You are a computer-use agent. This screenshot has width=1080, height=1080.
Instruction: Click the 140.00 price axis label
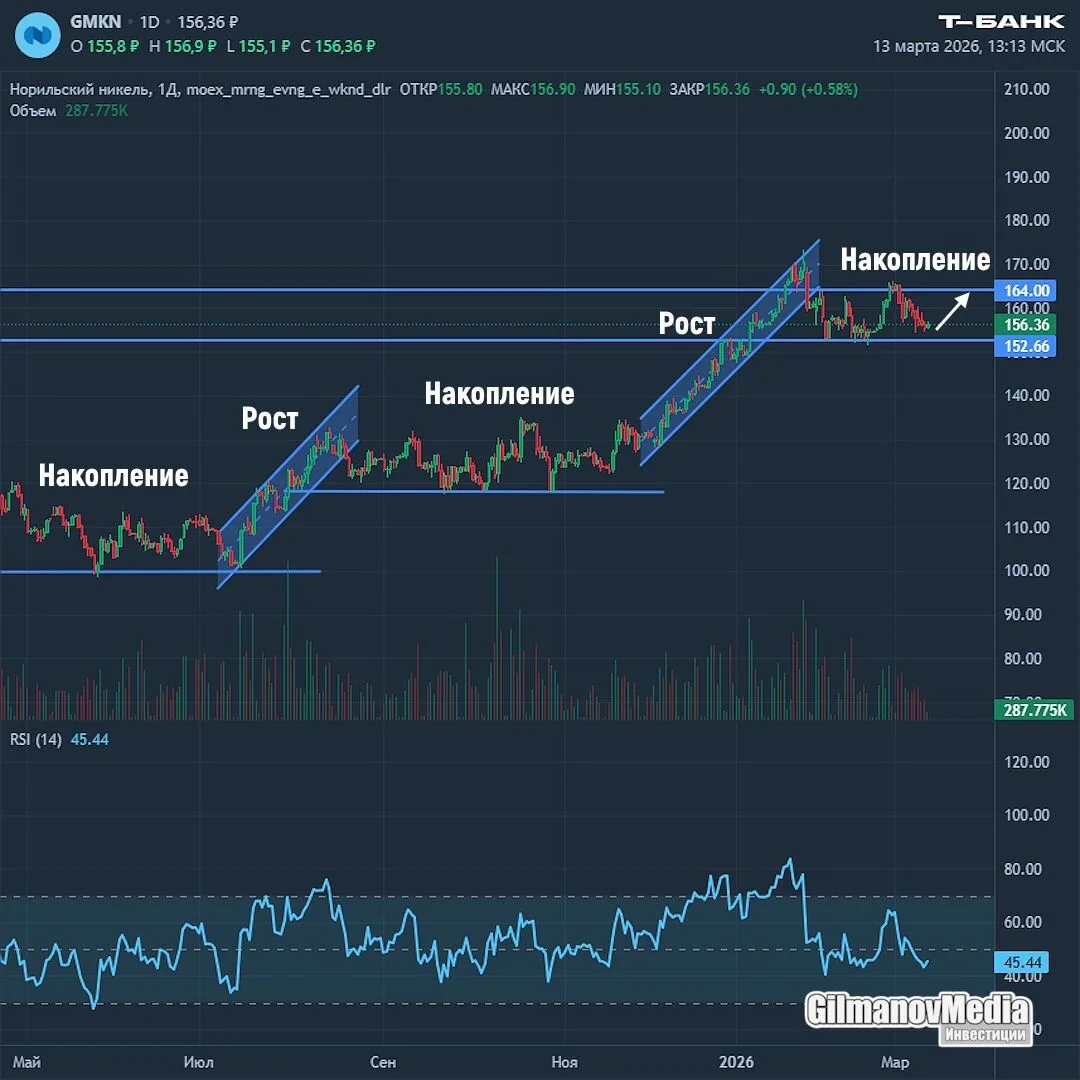1026,395
